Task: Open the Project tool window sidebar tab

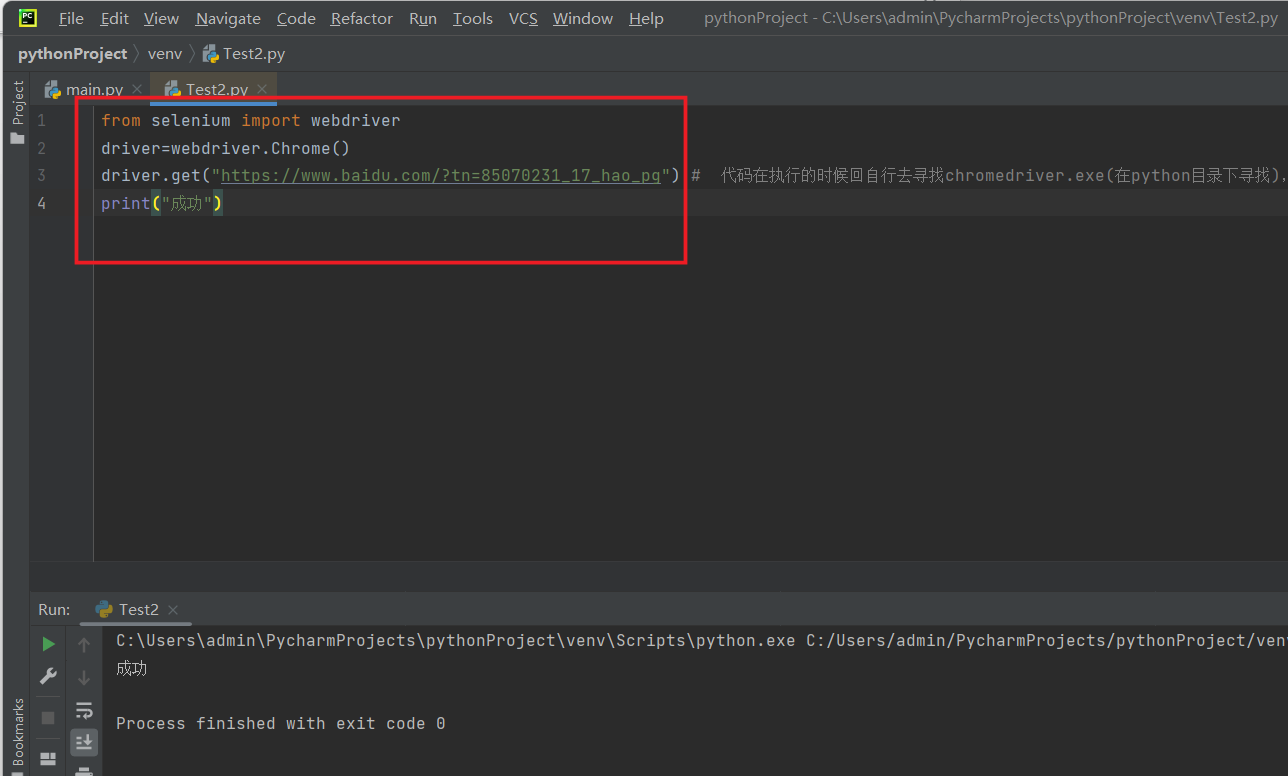Action: [x=17, y=113]
